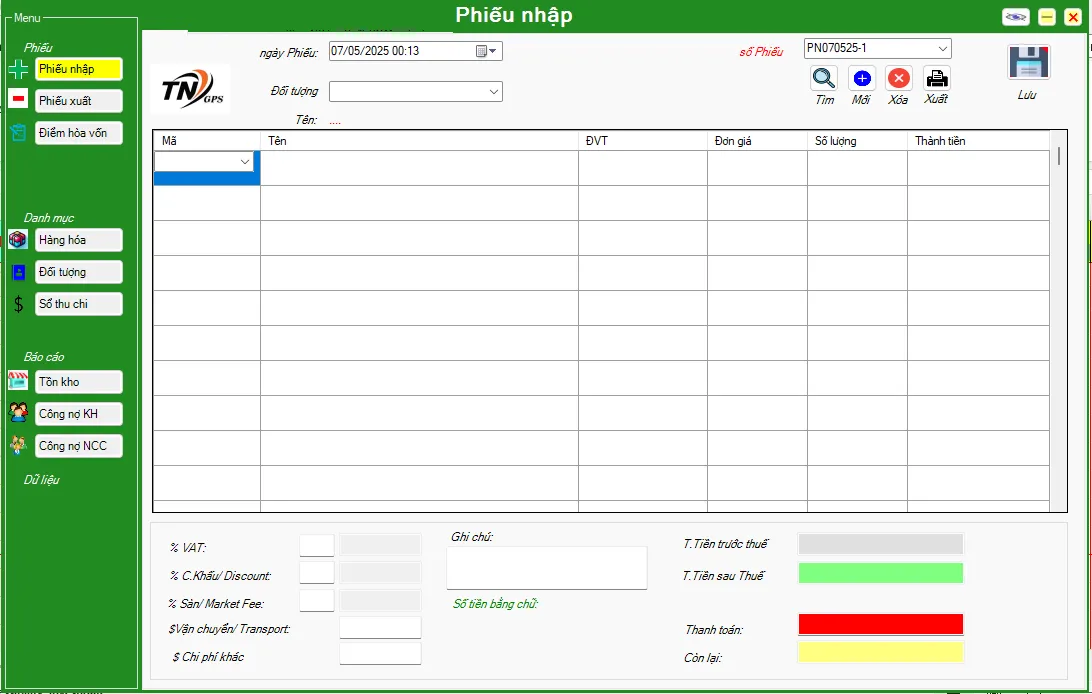This screenshot has width=1092, height=694.
Task: Print voucher with Xuất printer icon
Action: click(x=937, y=78)
